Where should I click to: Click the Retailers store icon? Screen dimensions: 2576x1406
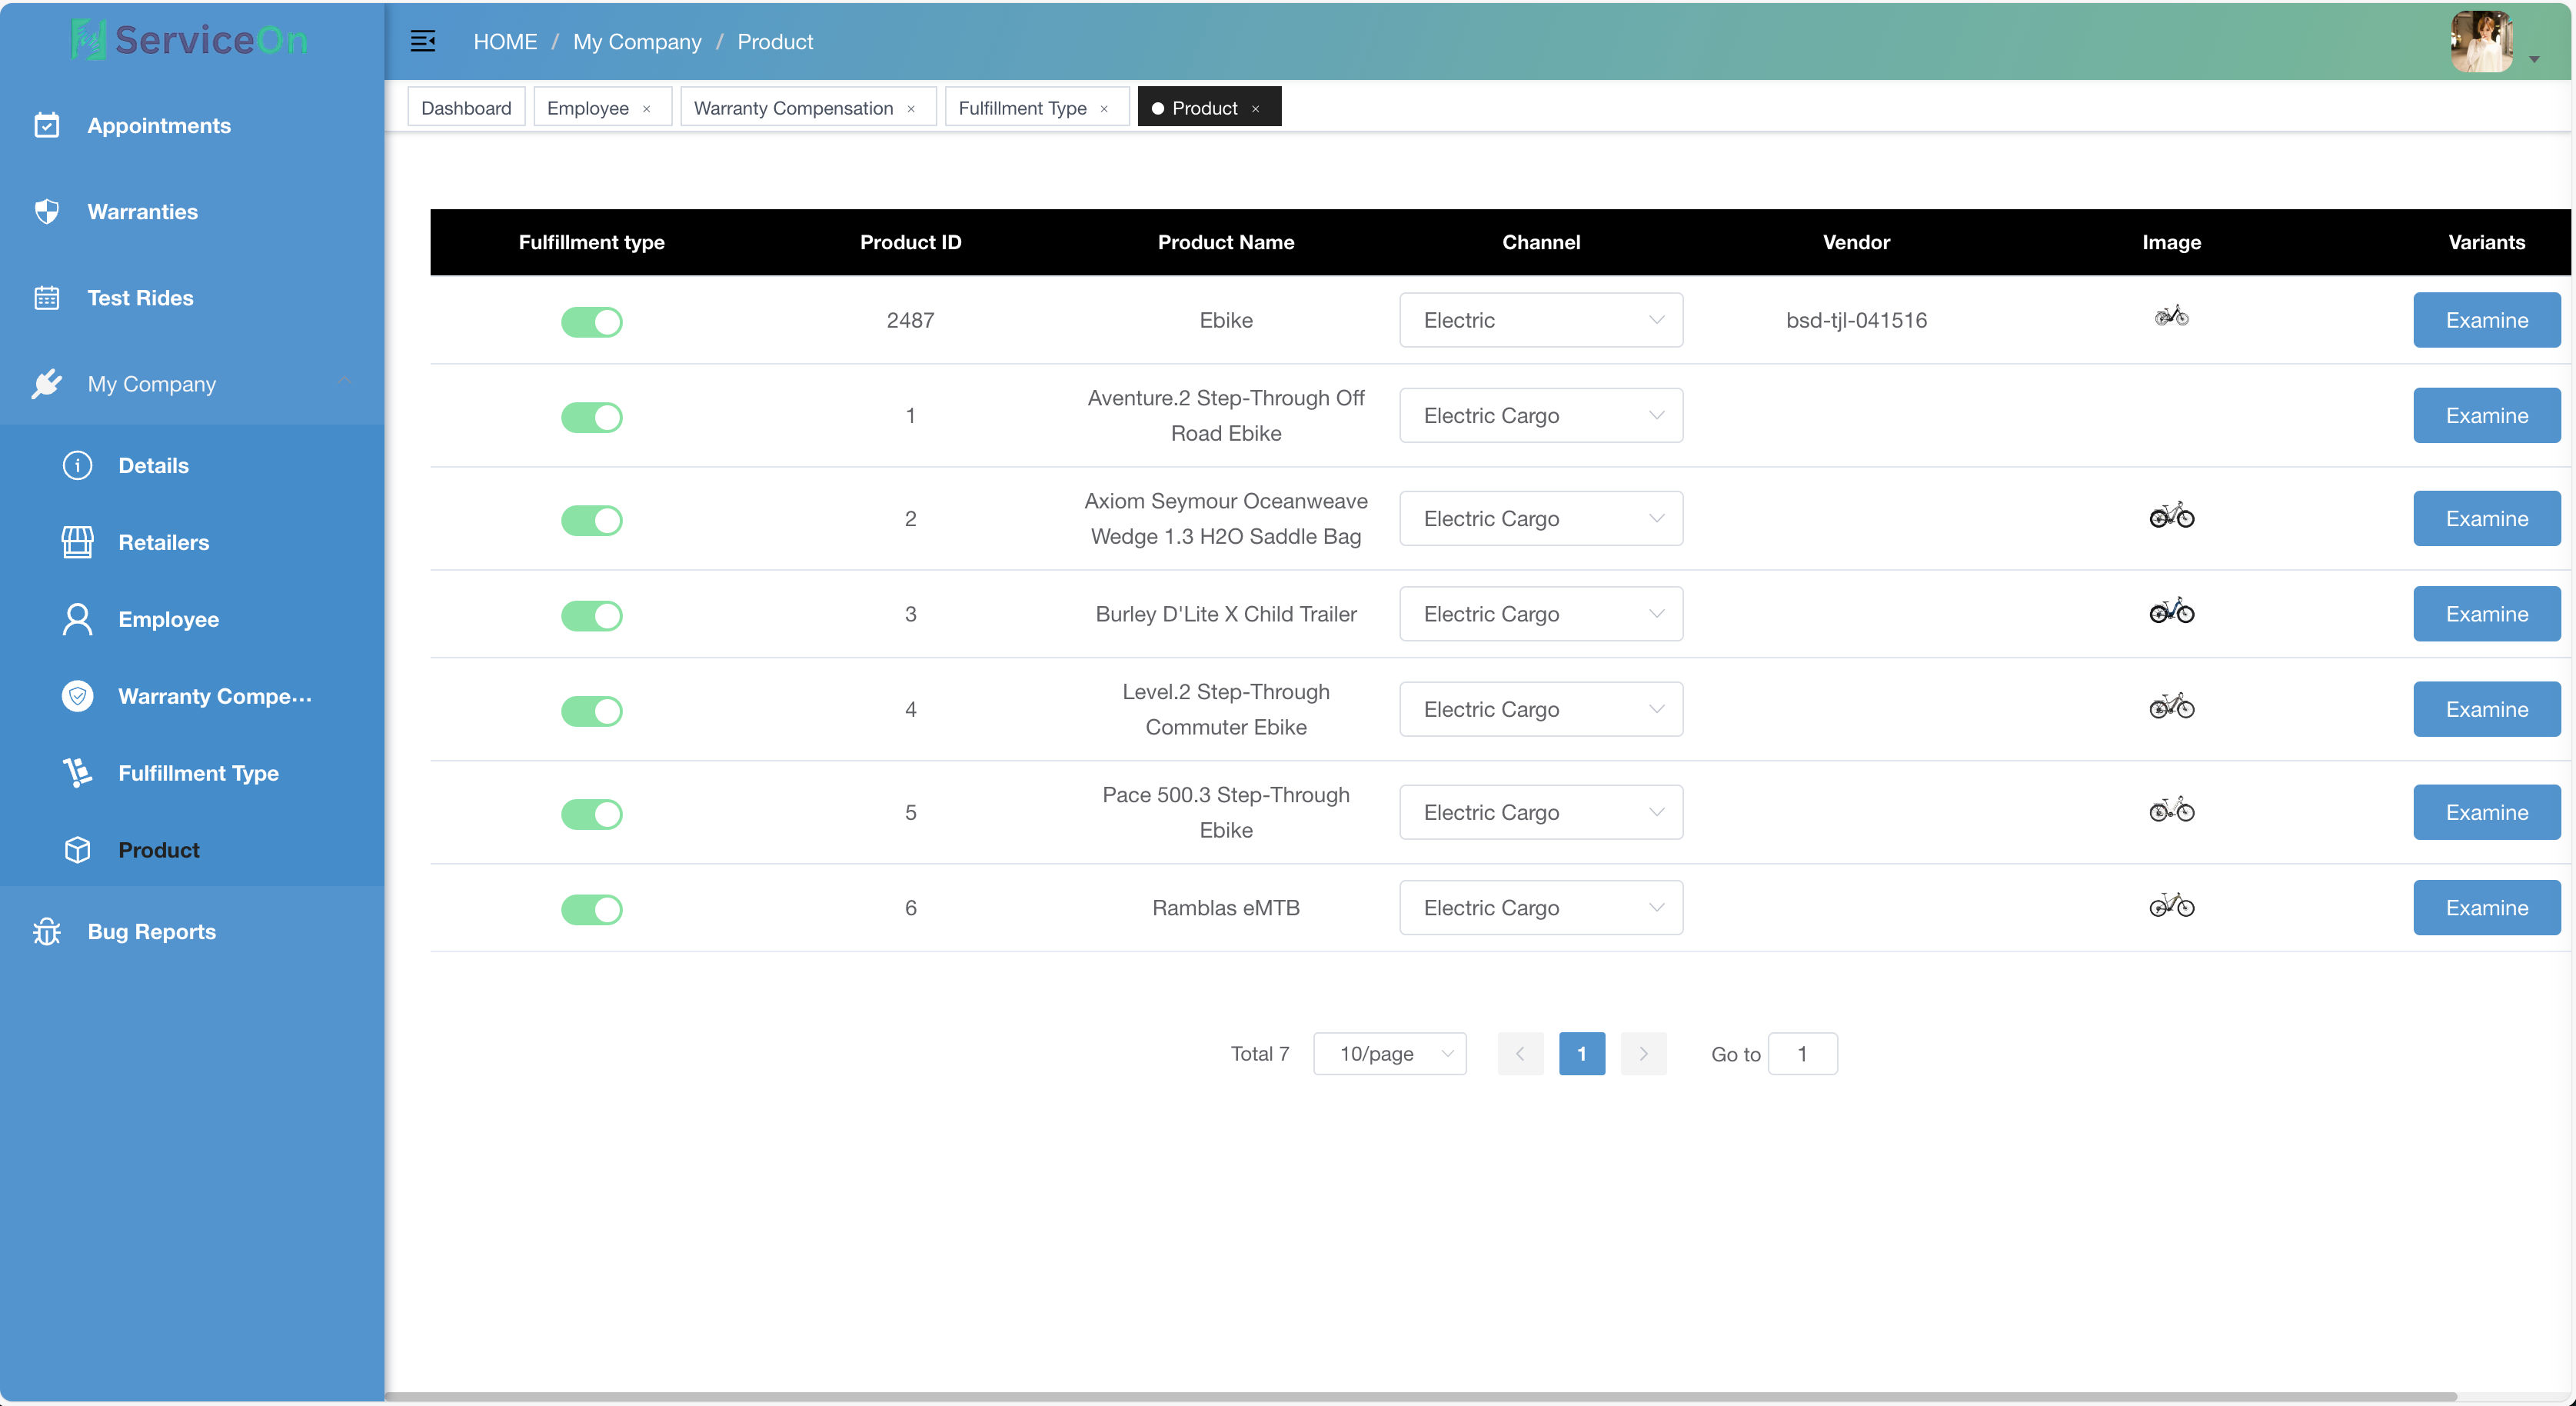click(77, 542)
